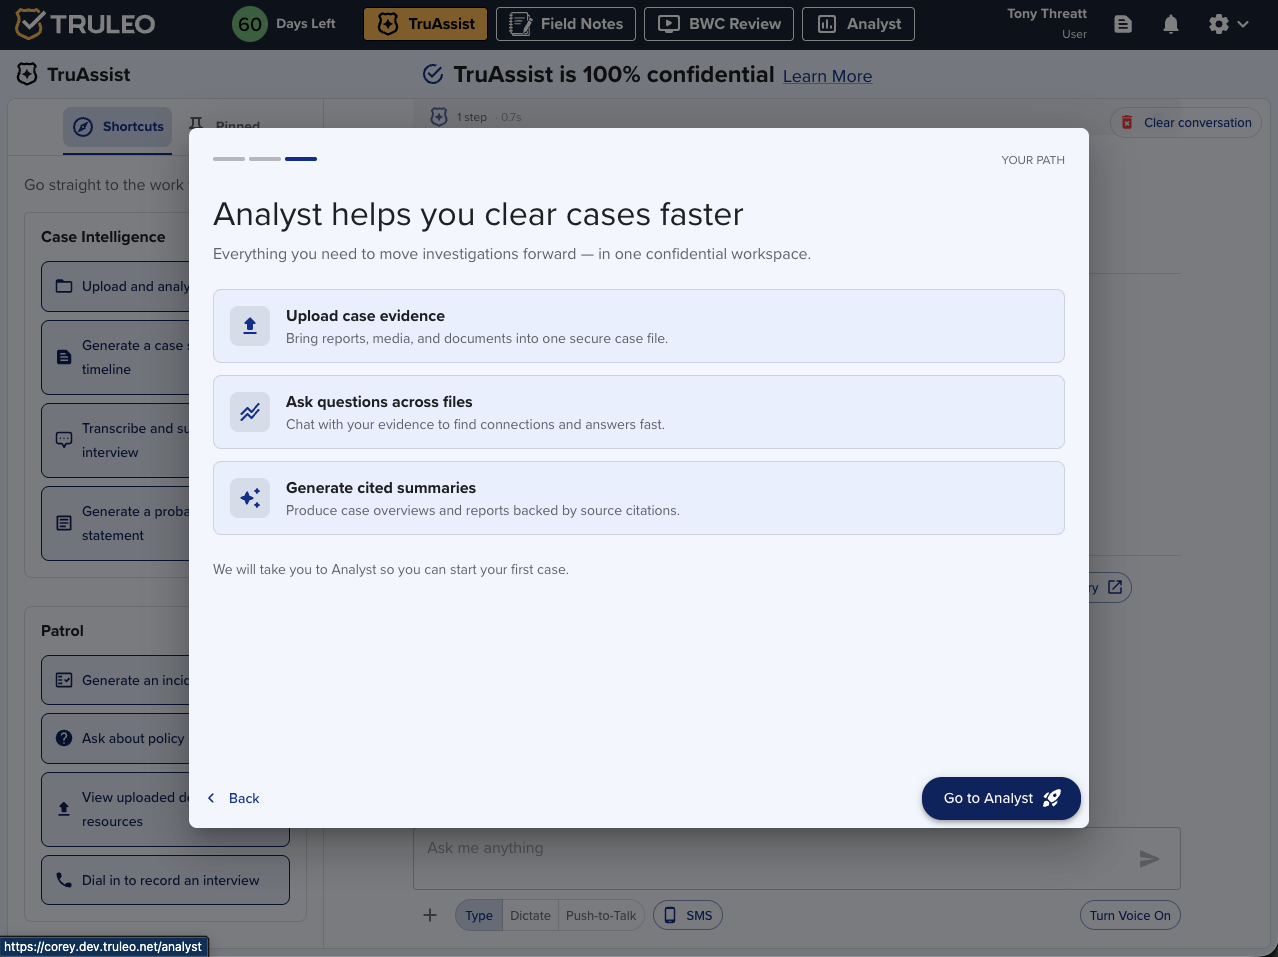Screen dimensions: 1278x957
Task: Click the folder icon on Upload and analyze
Action: [64, 286]
